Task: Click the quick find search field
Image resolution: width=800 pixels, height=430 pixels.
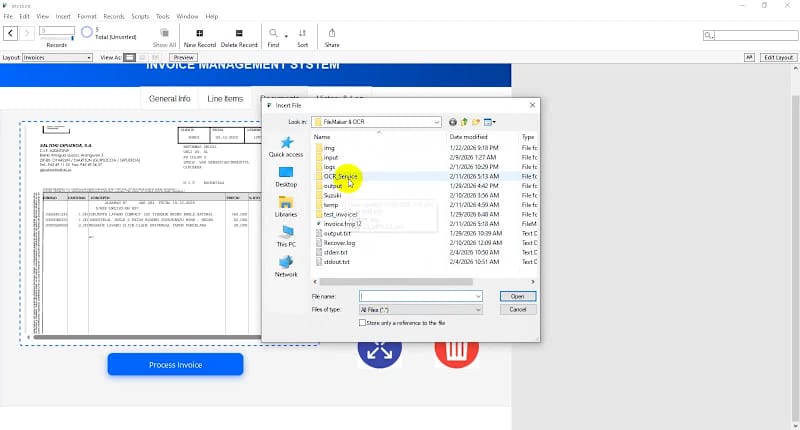Action: pos(756,35)
